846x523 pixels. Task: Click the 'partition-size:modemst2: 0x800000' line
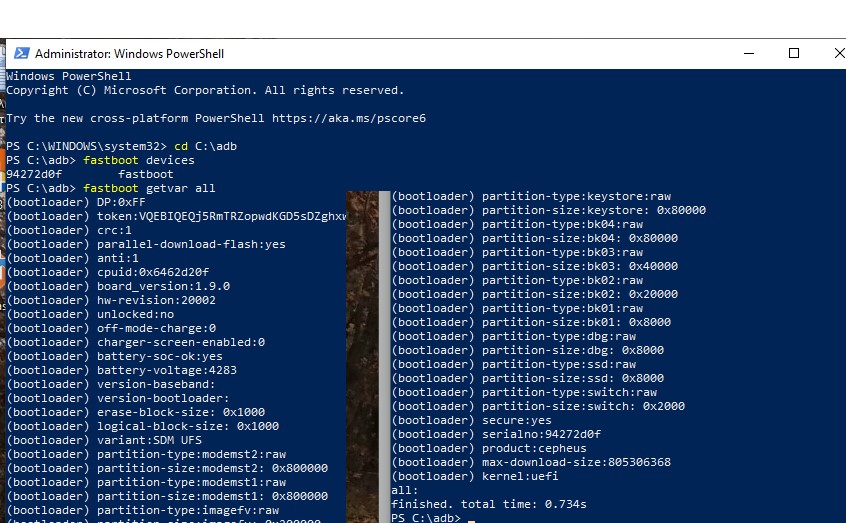pos(167,469)
